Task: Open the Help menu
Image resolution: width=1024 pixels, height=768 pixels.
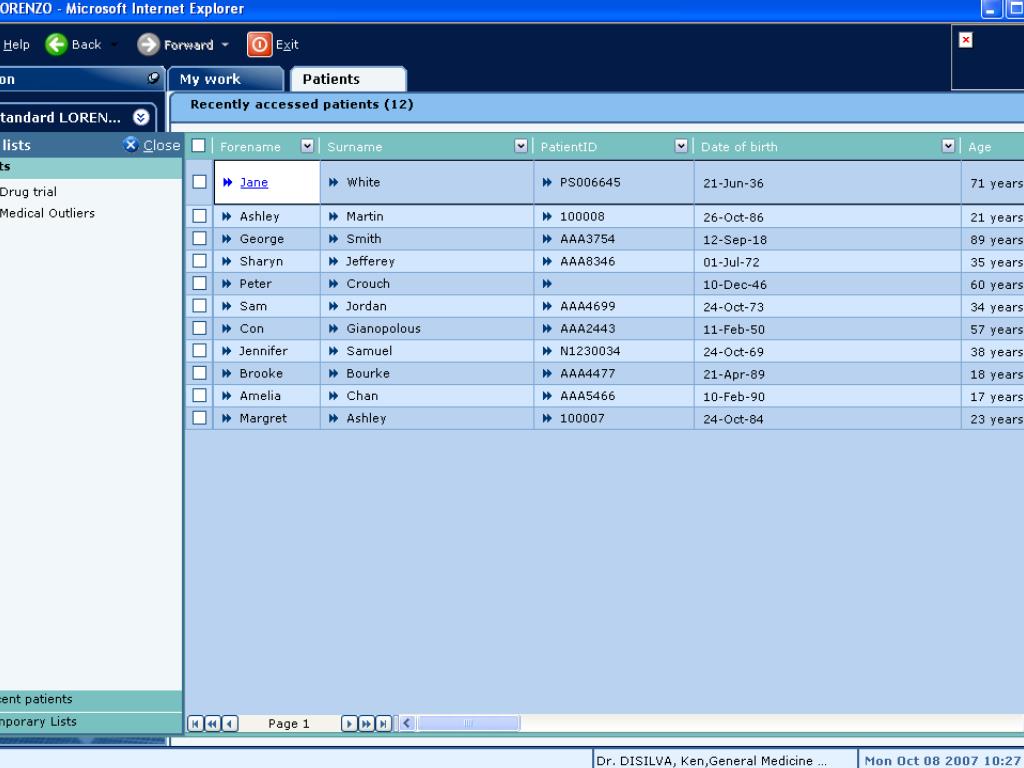Action: coord(15,44)
